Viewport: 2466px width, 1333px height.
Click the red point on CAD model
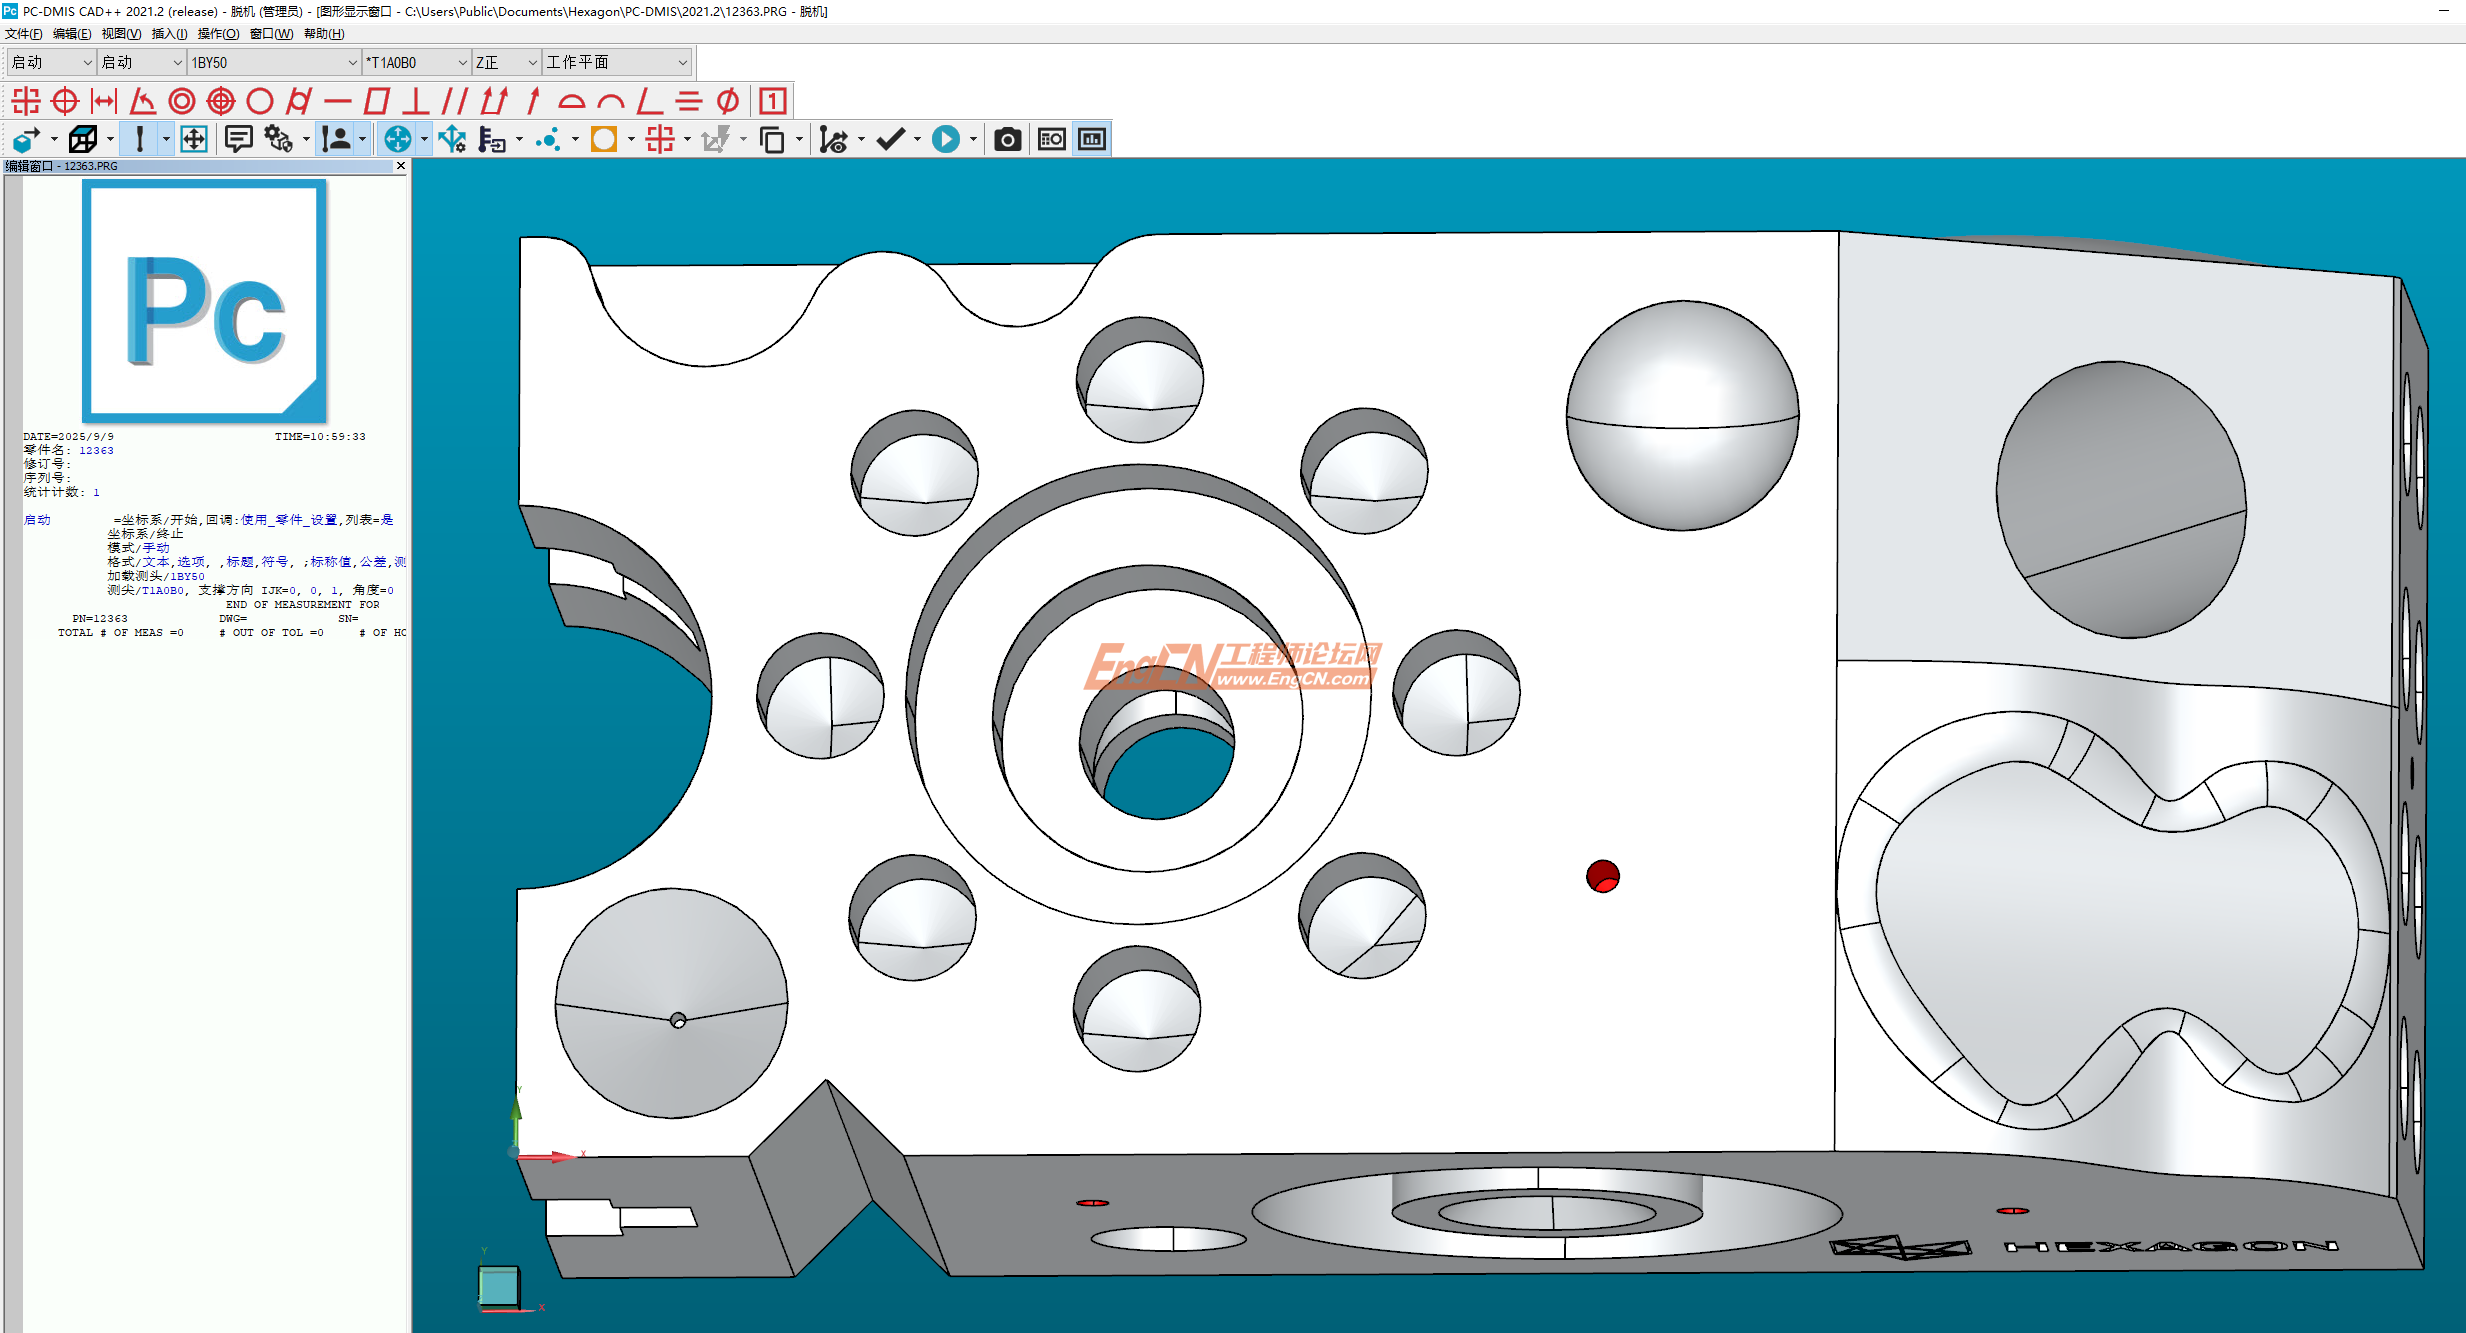(1602, 876)
